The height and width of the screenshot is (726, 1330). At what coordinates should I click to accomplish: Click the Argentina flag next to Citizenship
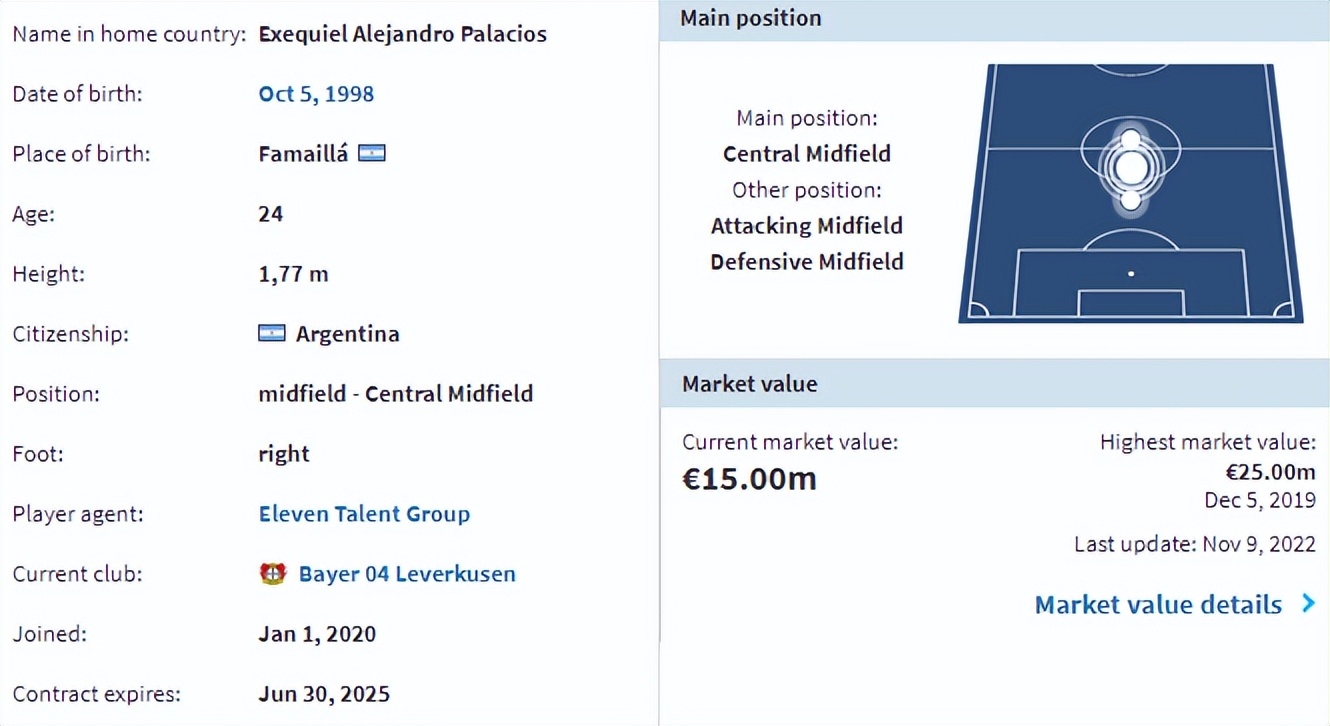click(272, 334)
